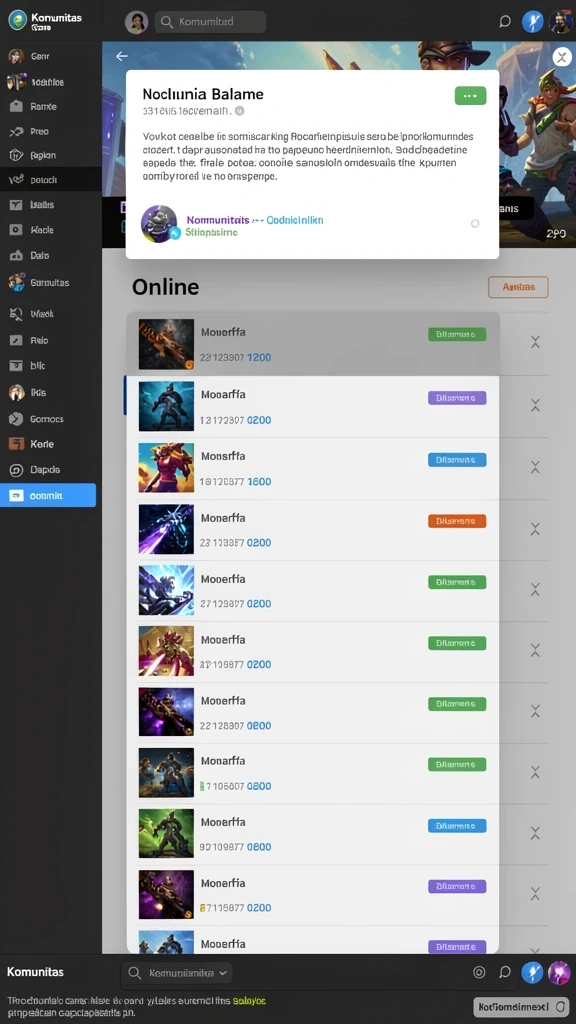The image size is (576, 1024).
Task: Select Rslo in the sidebar
Action: (39, 340)
